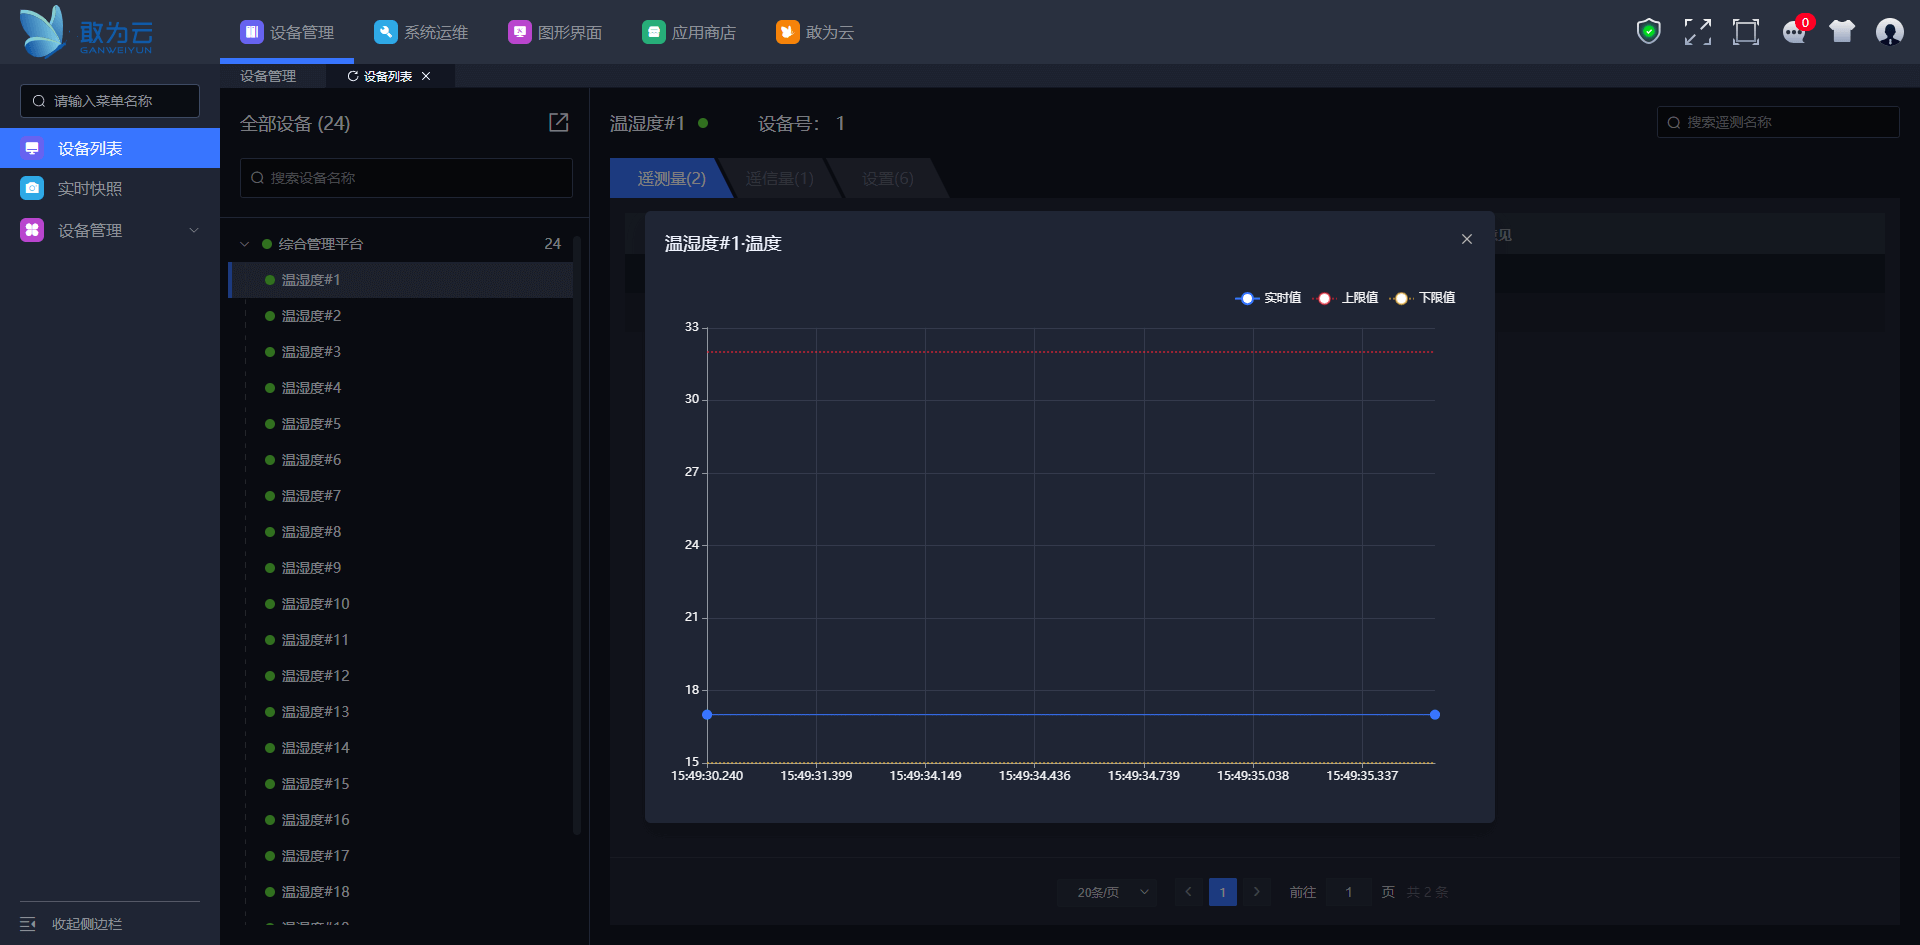This screenshot has height=945, width=1920.
Task: Toggle fullscreen with the expand arrows icon
Action: (1697, 32)
